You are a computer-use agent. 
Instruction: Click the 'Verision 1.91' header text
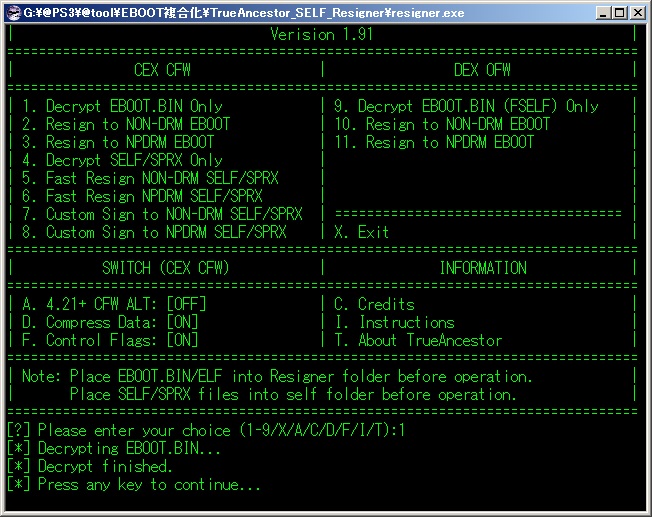tap(321, 34)
